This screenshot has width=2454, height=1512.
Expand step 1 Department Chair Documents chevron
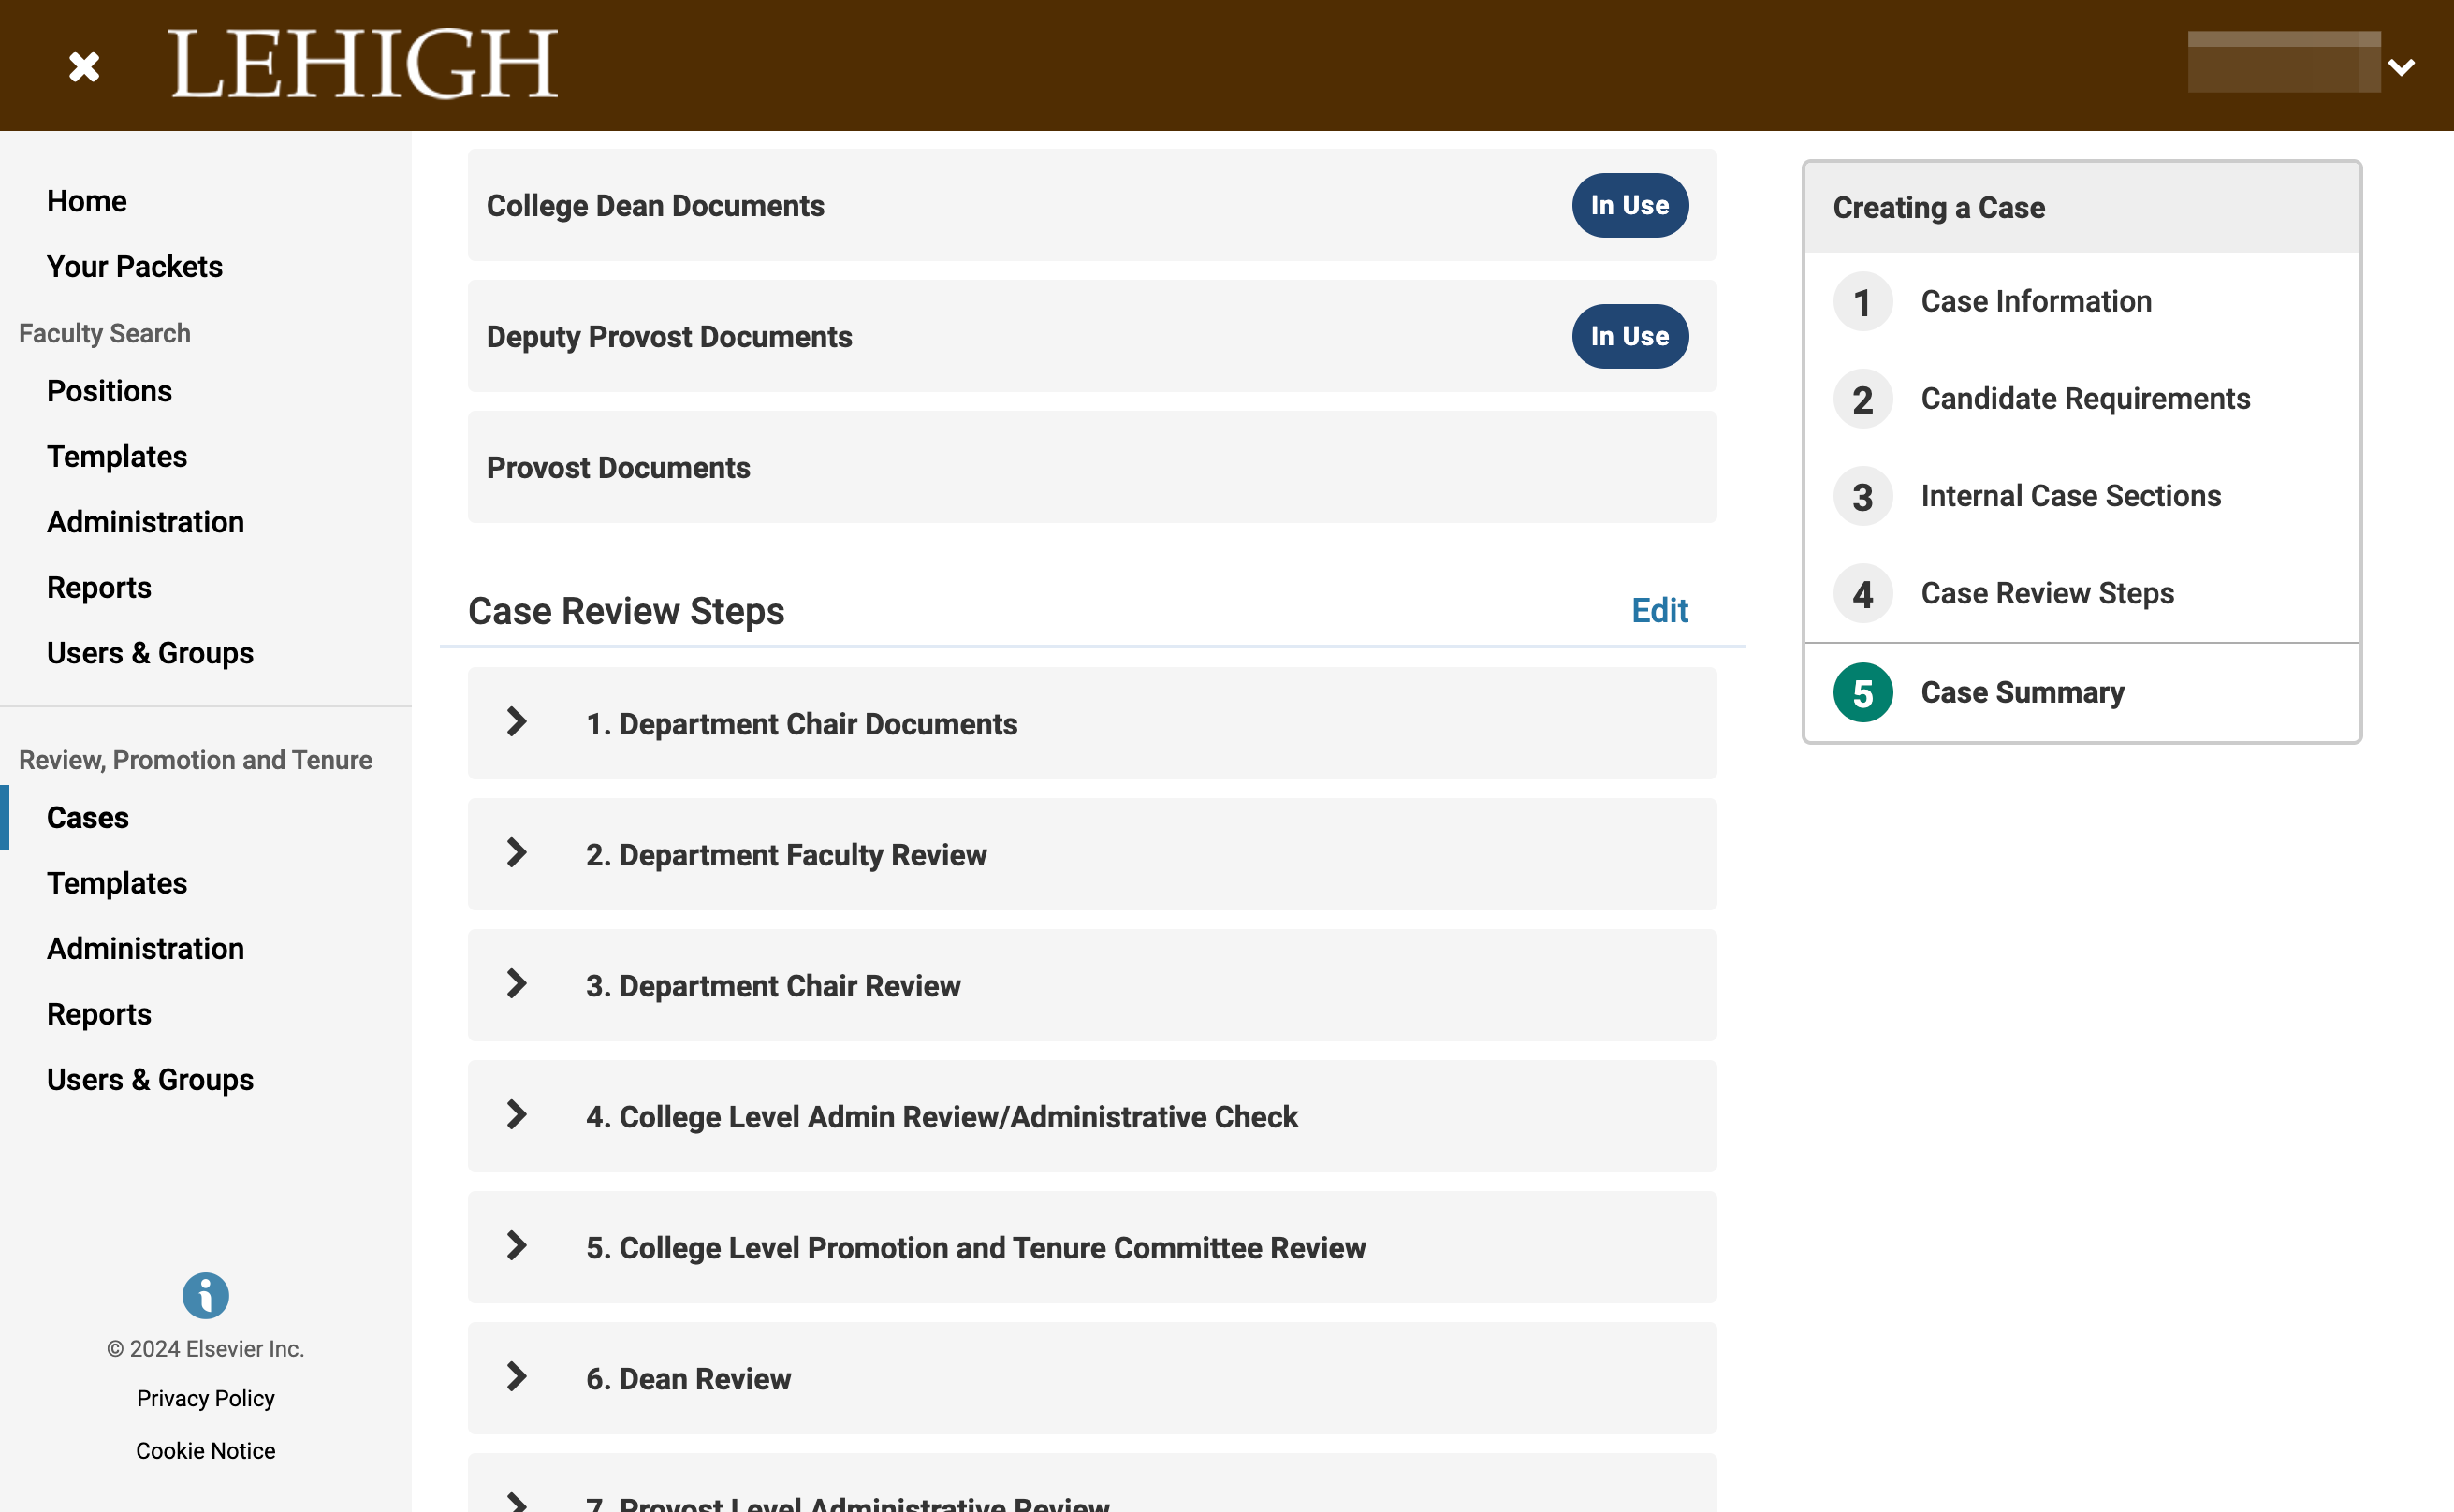[x=516, y=722]
